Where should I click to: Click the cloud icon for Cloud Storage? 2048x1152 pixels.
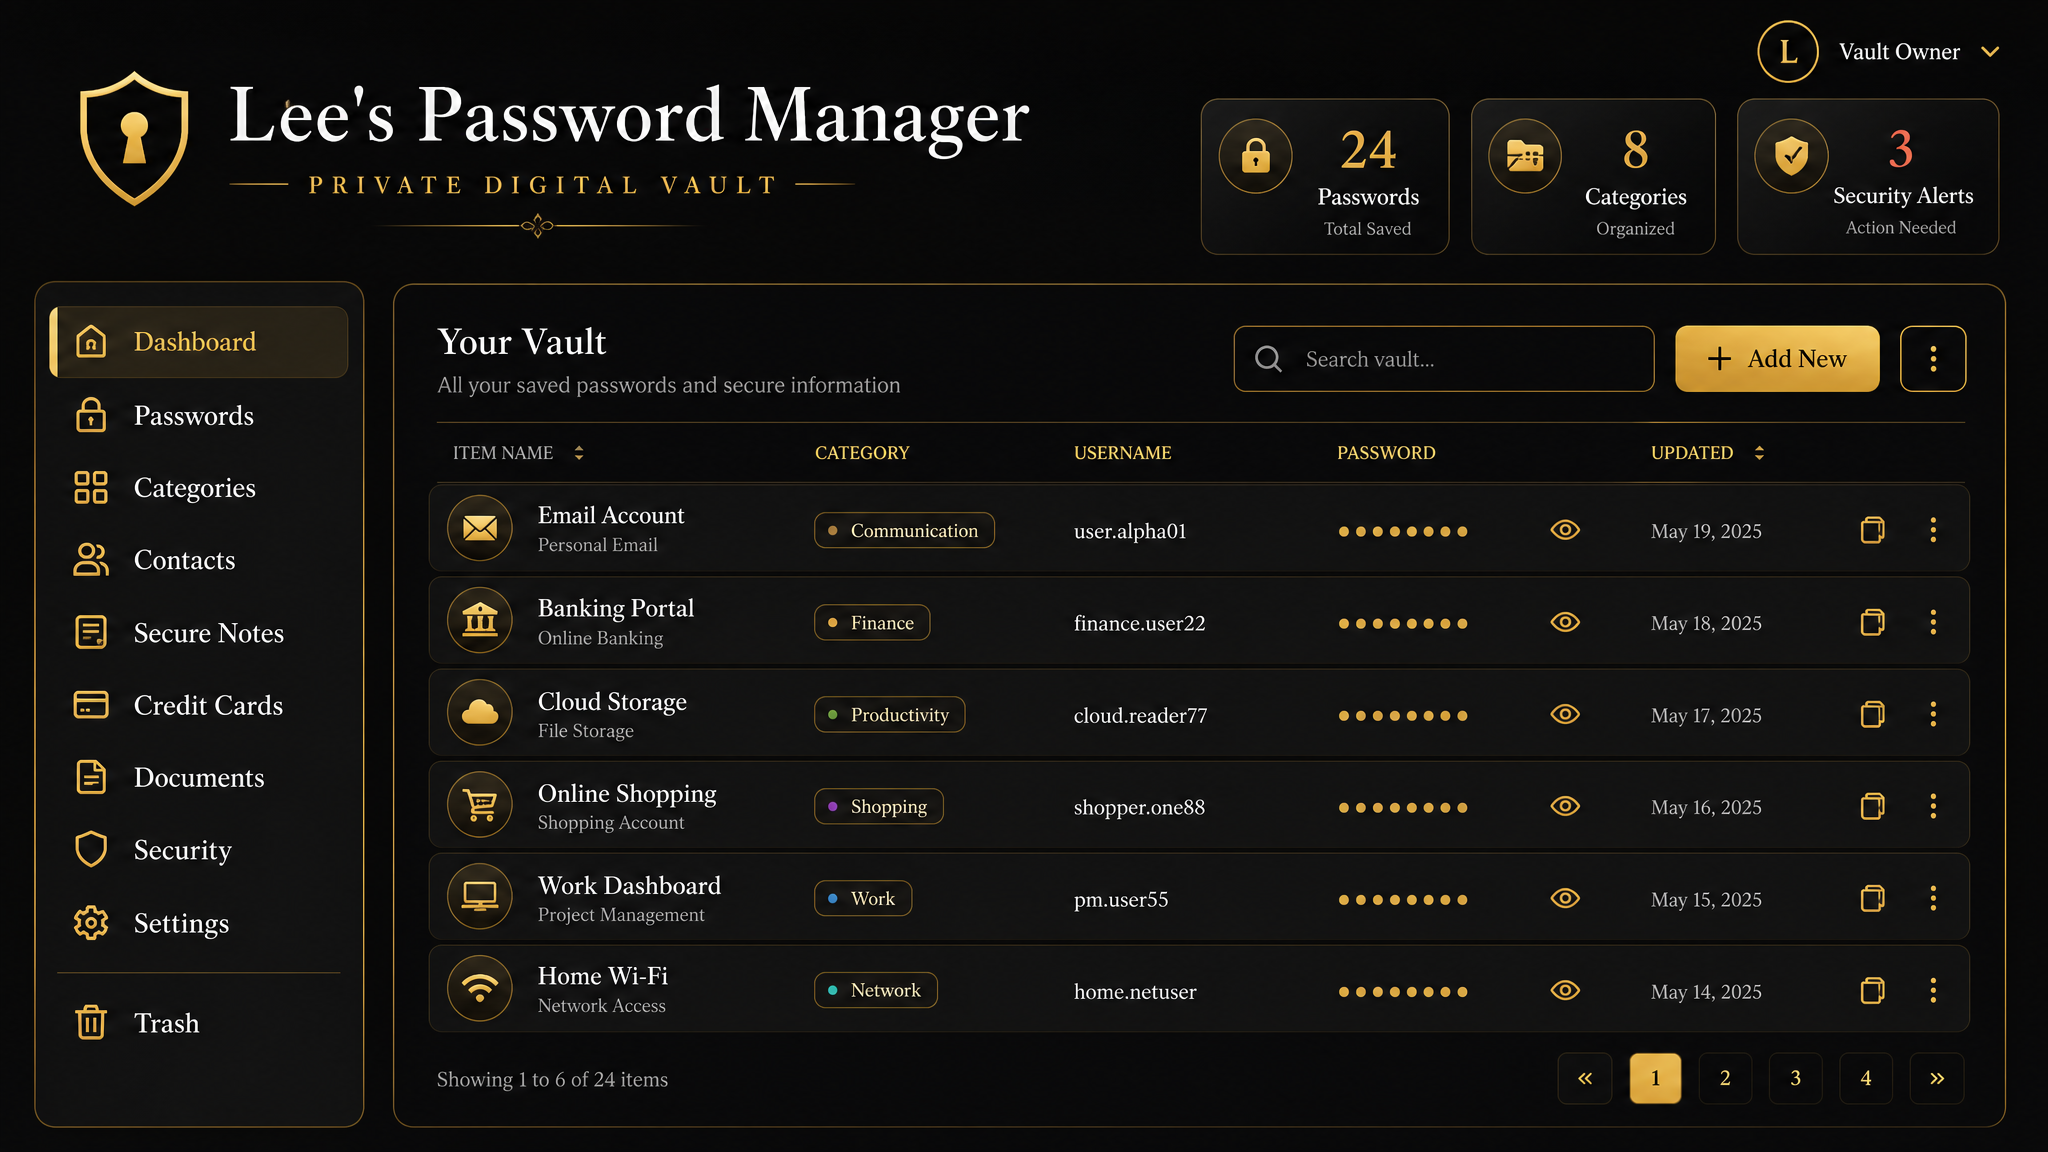480,713
